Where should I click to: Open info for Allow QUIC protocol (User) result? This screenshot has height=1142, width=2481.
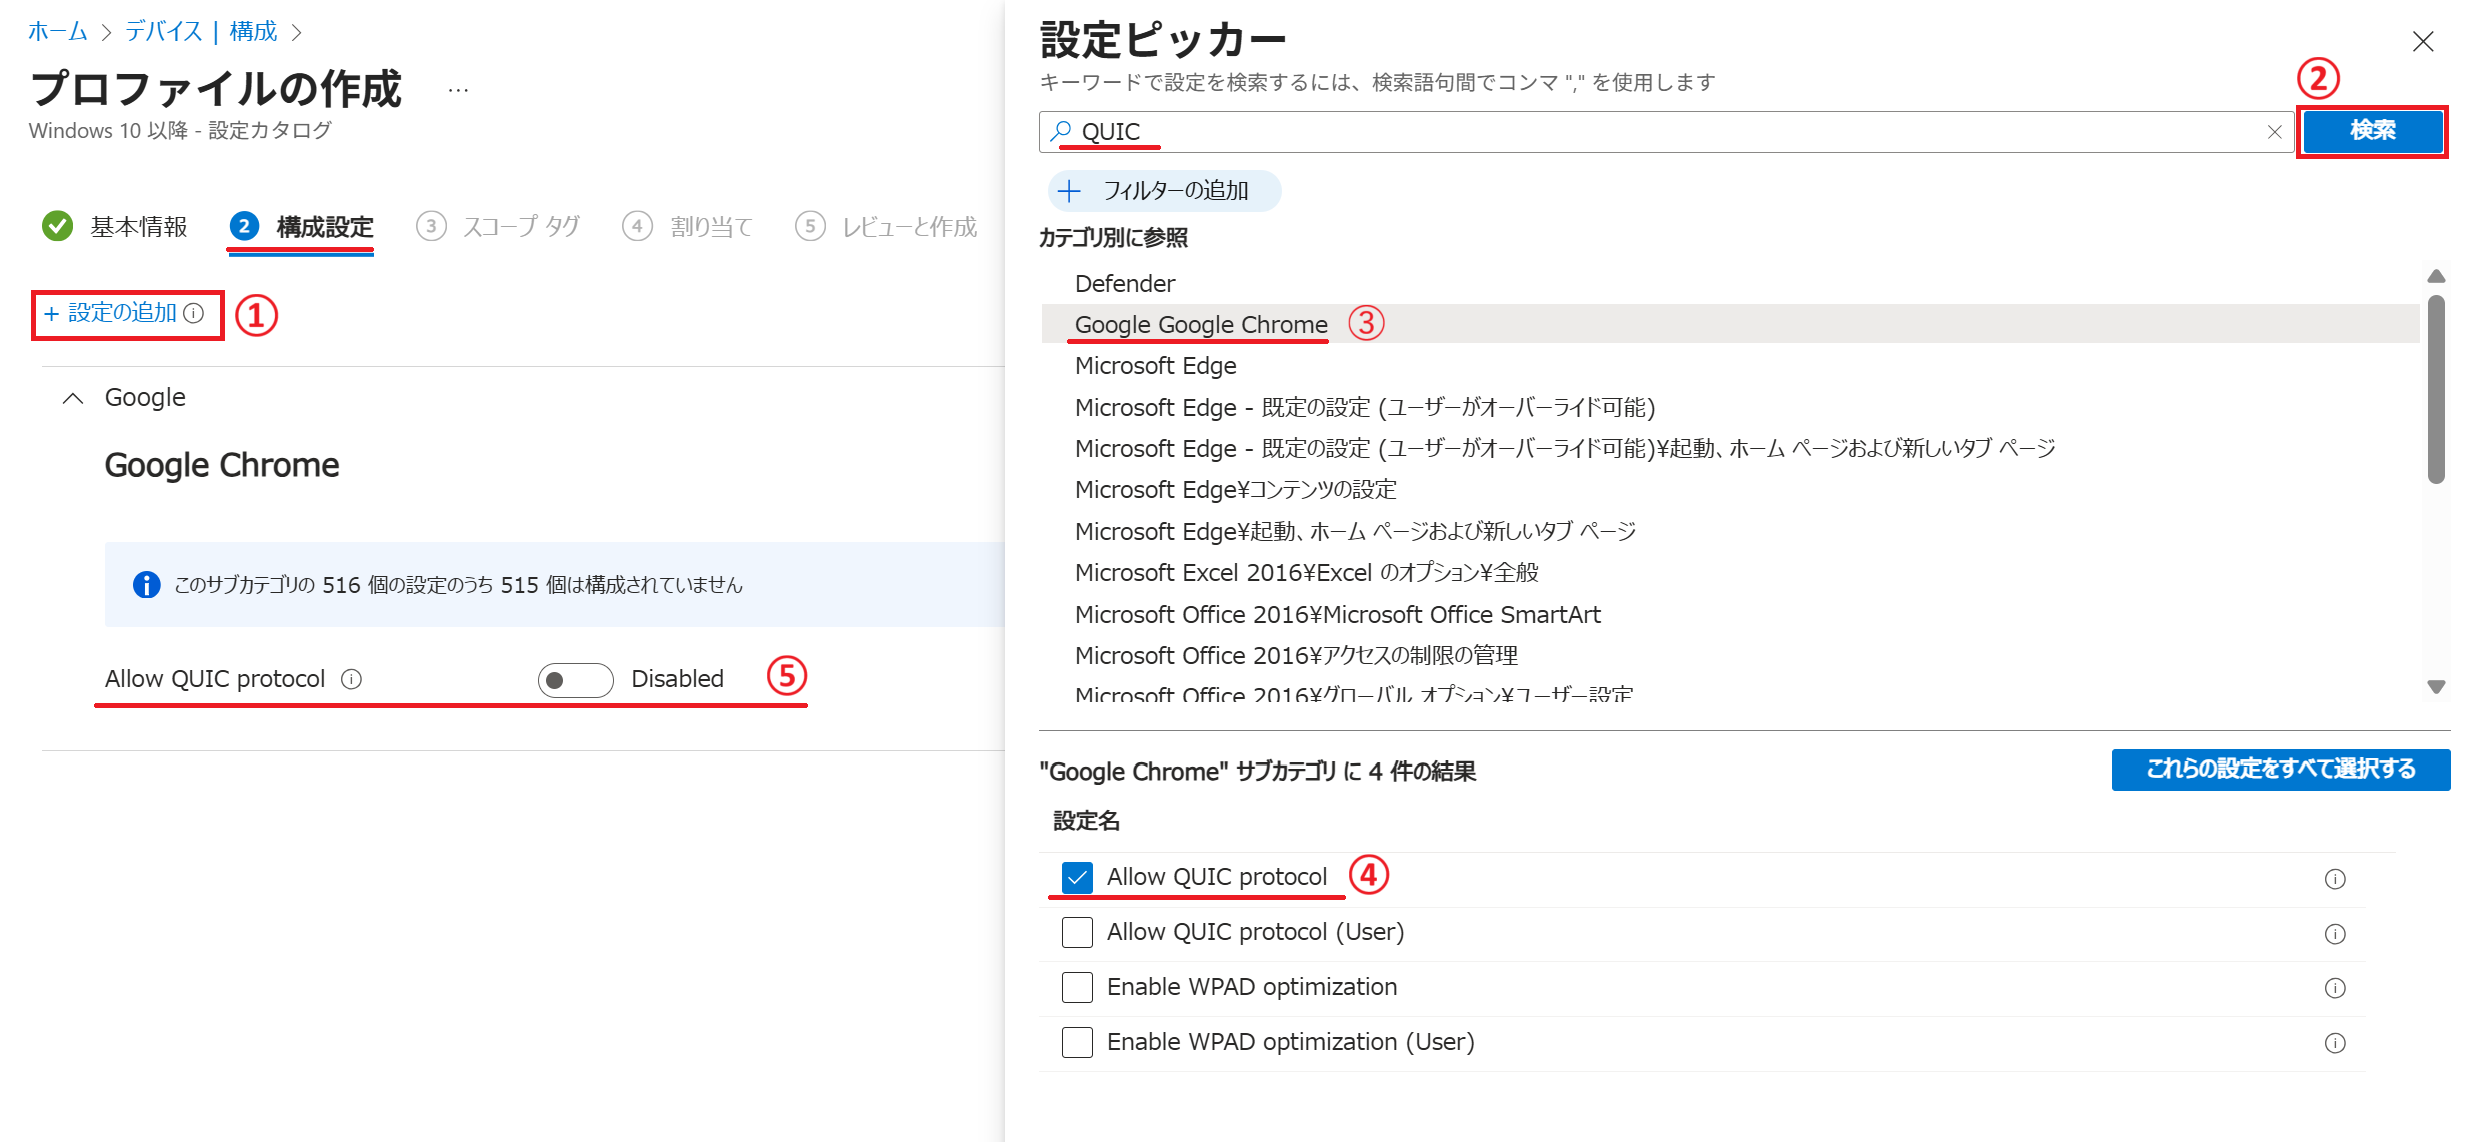coord(2334,934)
